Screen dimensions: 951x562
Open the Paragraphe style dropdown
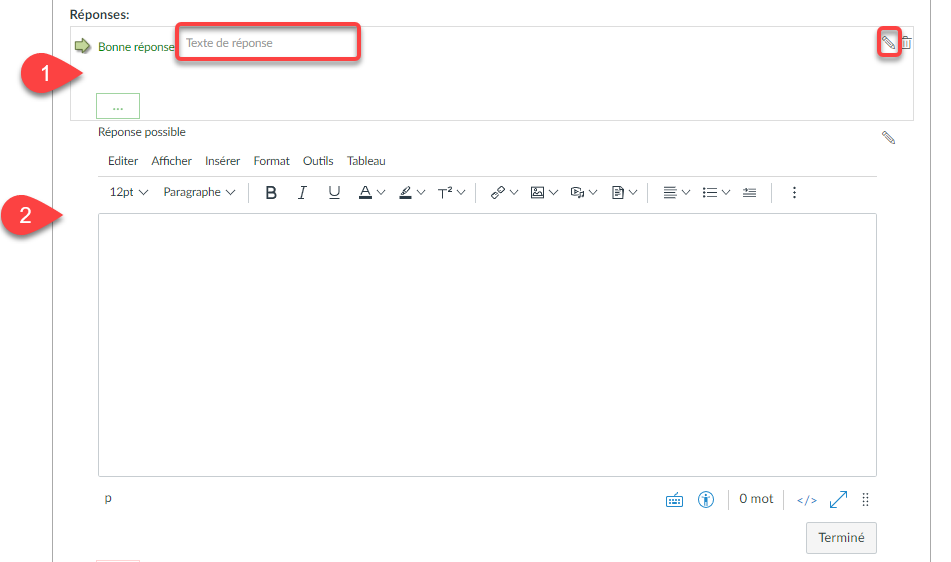pos(199,192)
